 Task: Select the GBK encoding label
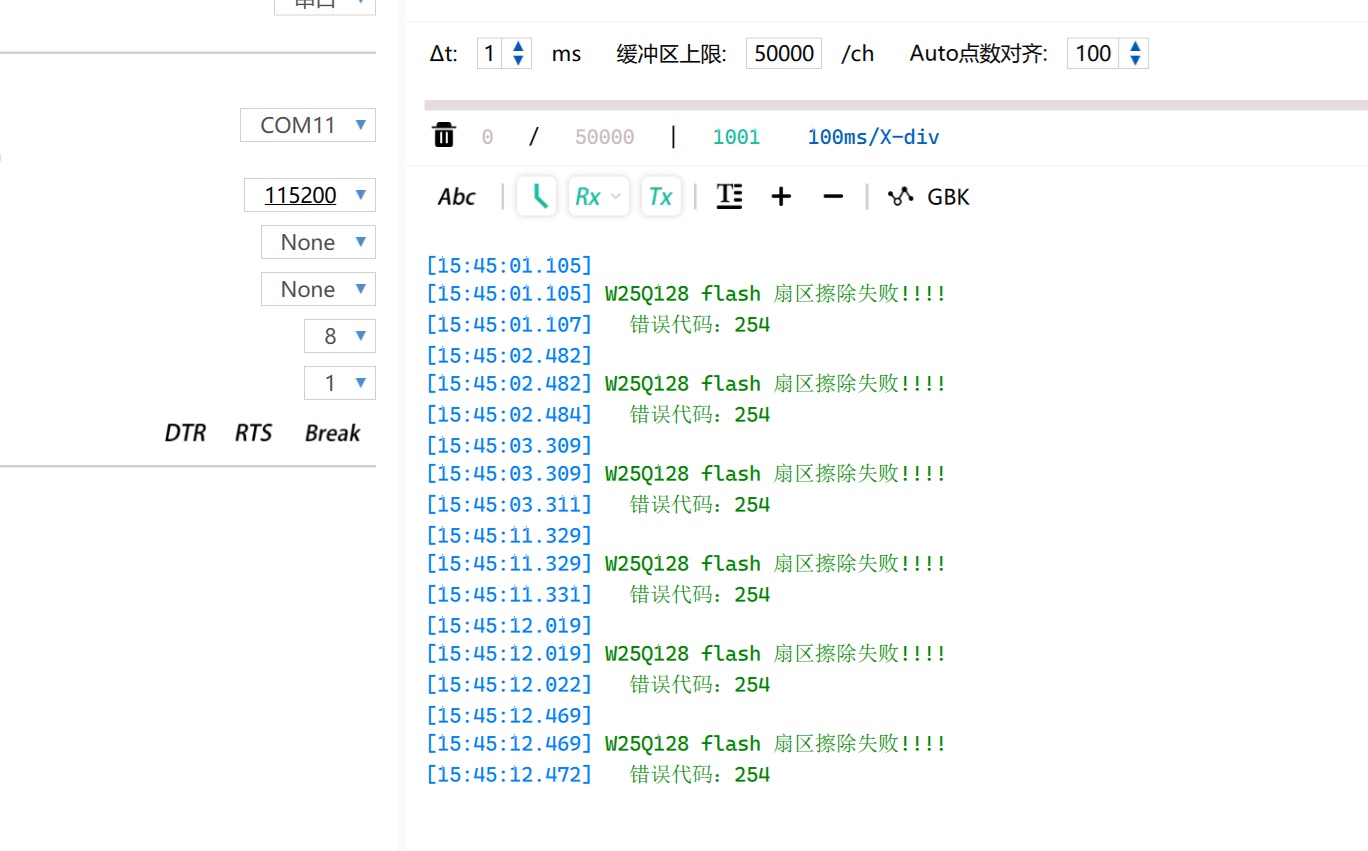point(948,197)
